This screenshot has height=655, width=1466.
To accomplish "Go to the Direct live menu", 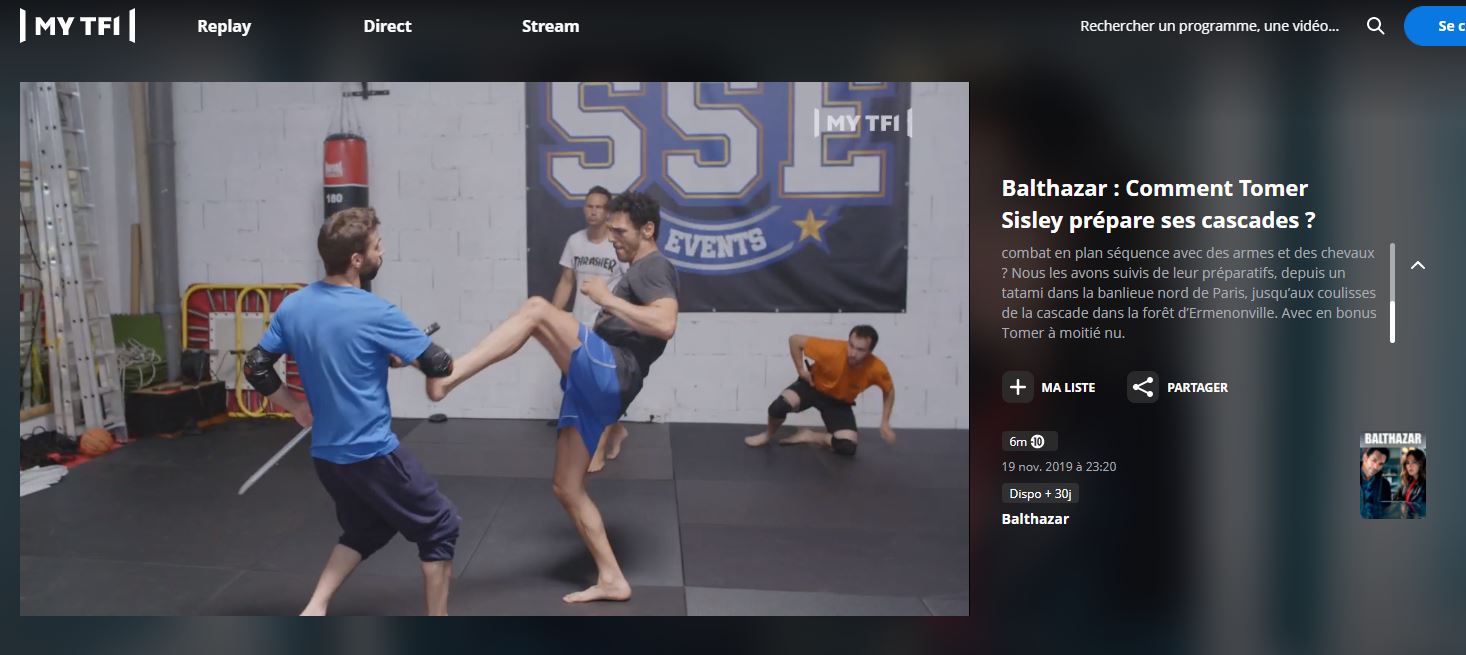I will tap(387, 26).
